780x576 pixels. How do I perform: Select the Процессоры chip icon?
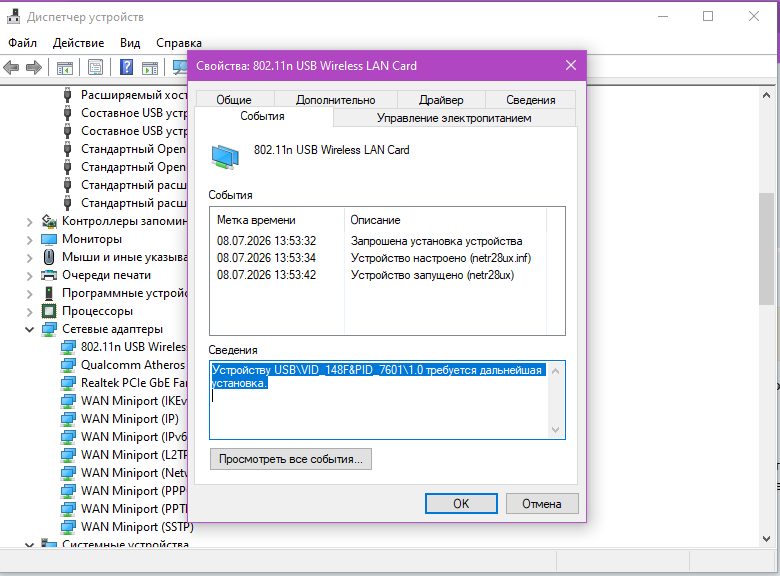49,311
